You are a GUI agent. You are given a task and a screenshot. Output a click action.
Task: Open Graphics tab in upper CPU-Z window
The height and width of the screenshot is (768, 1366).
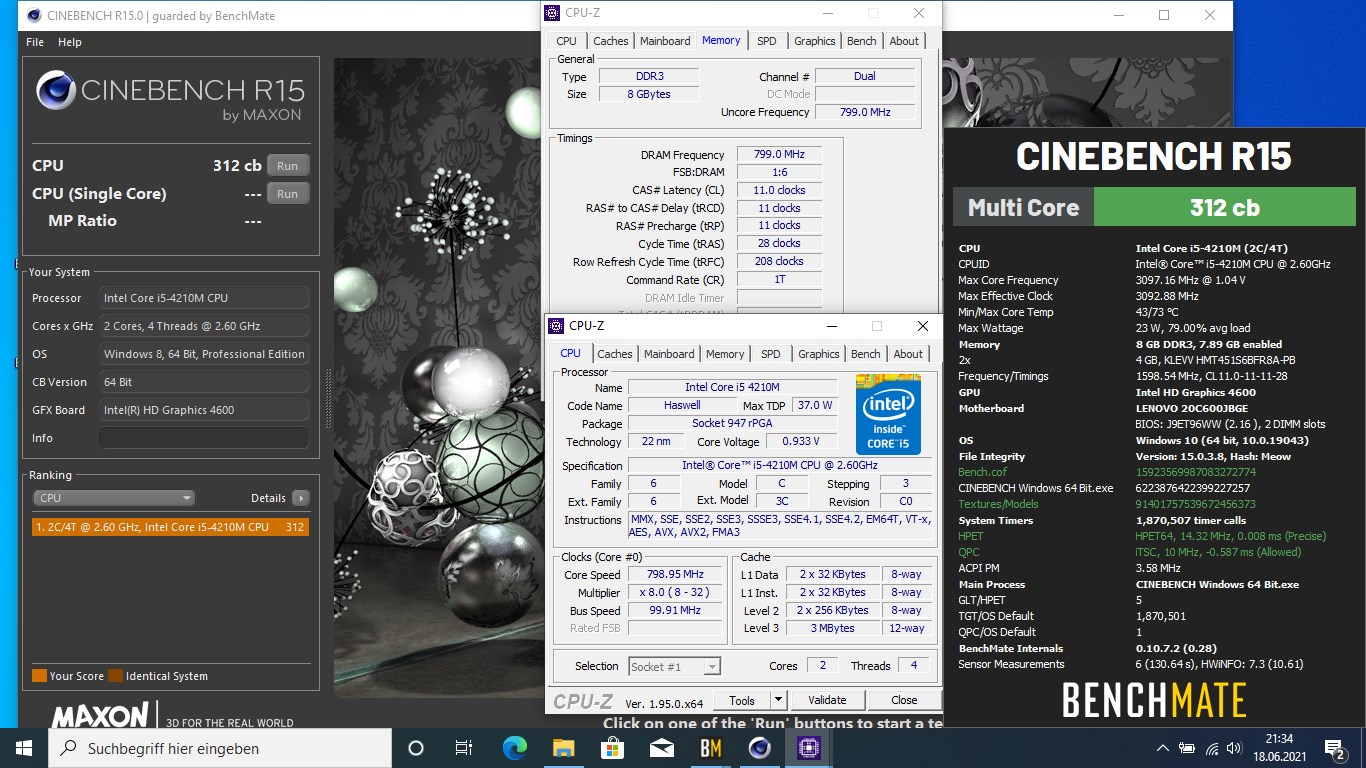815,41
